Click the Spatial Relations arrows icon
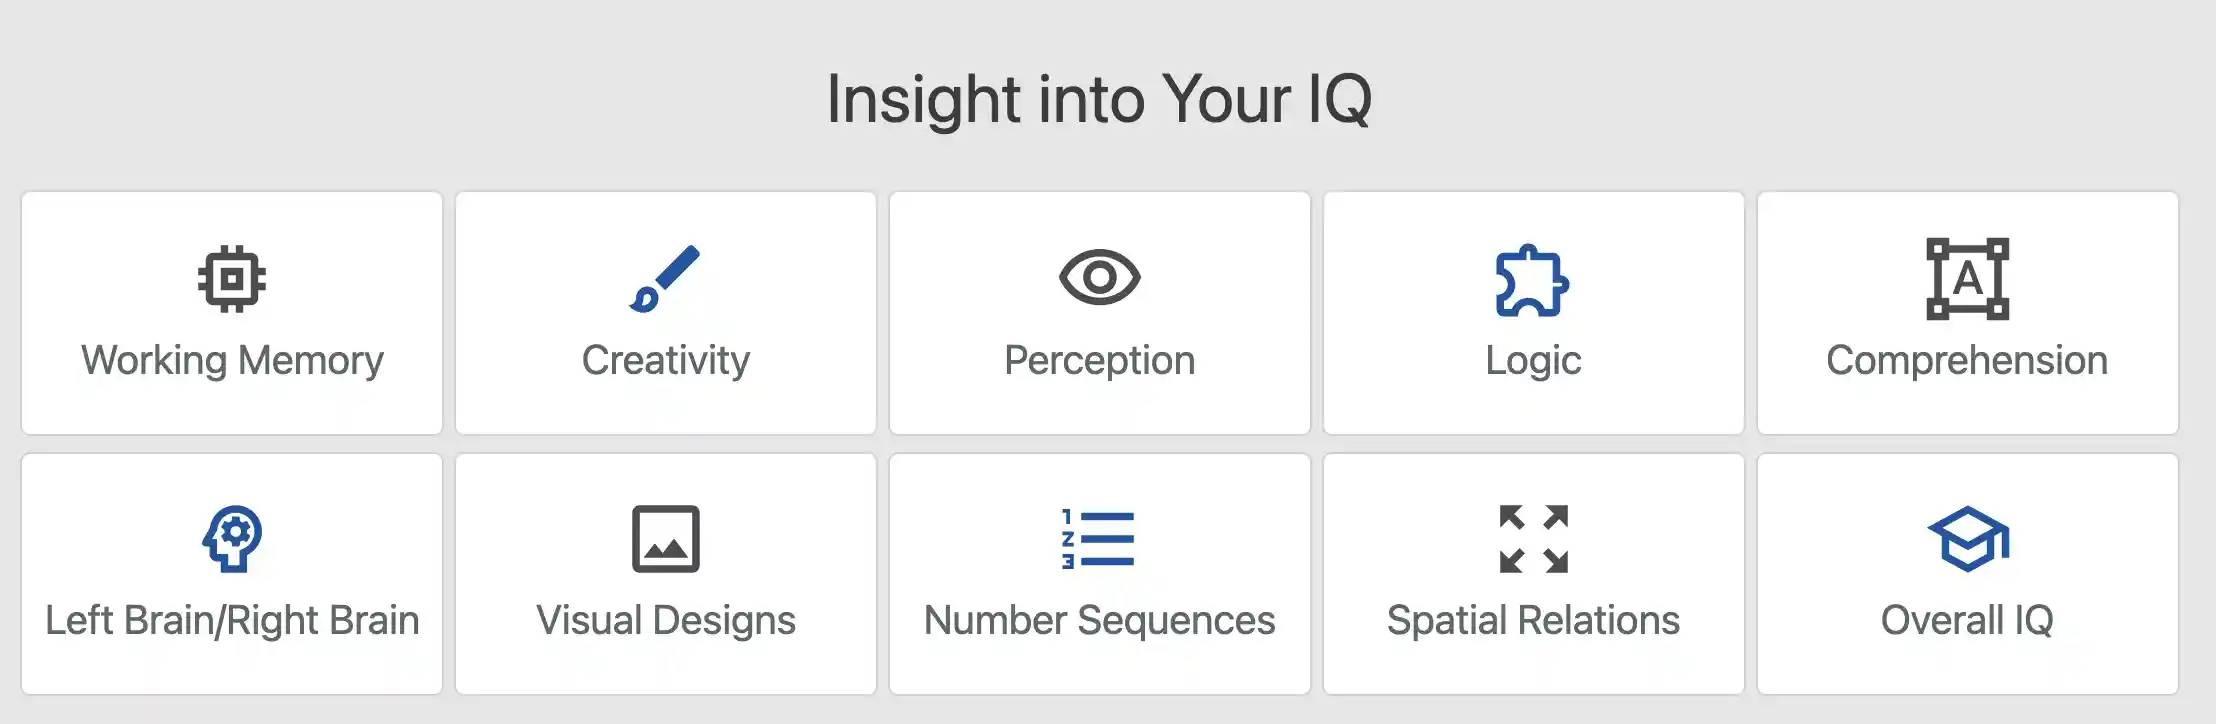The image size is (2216, 724). (x=1533, y=539)
